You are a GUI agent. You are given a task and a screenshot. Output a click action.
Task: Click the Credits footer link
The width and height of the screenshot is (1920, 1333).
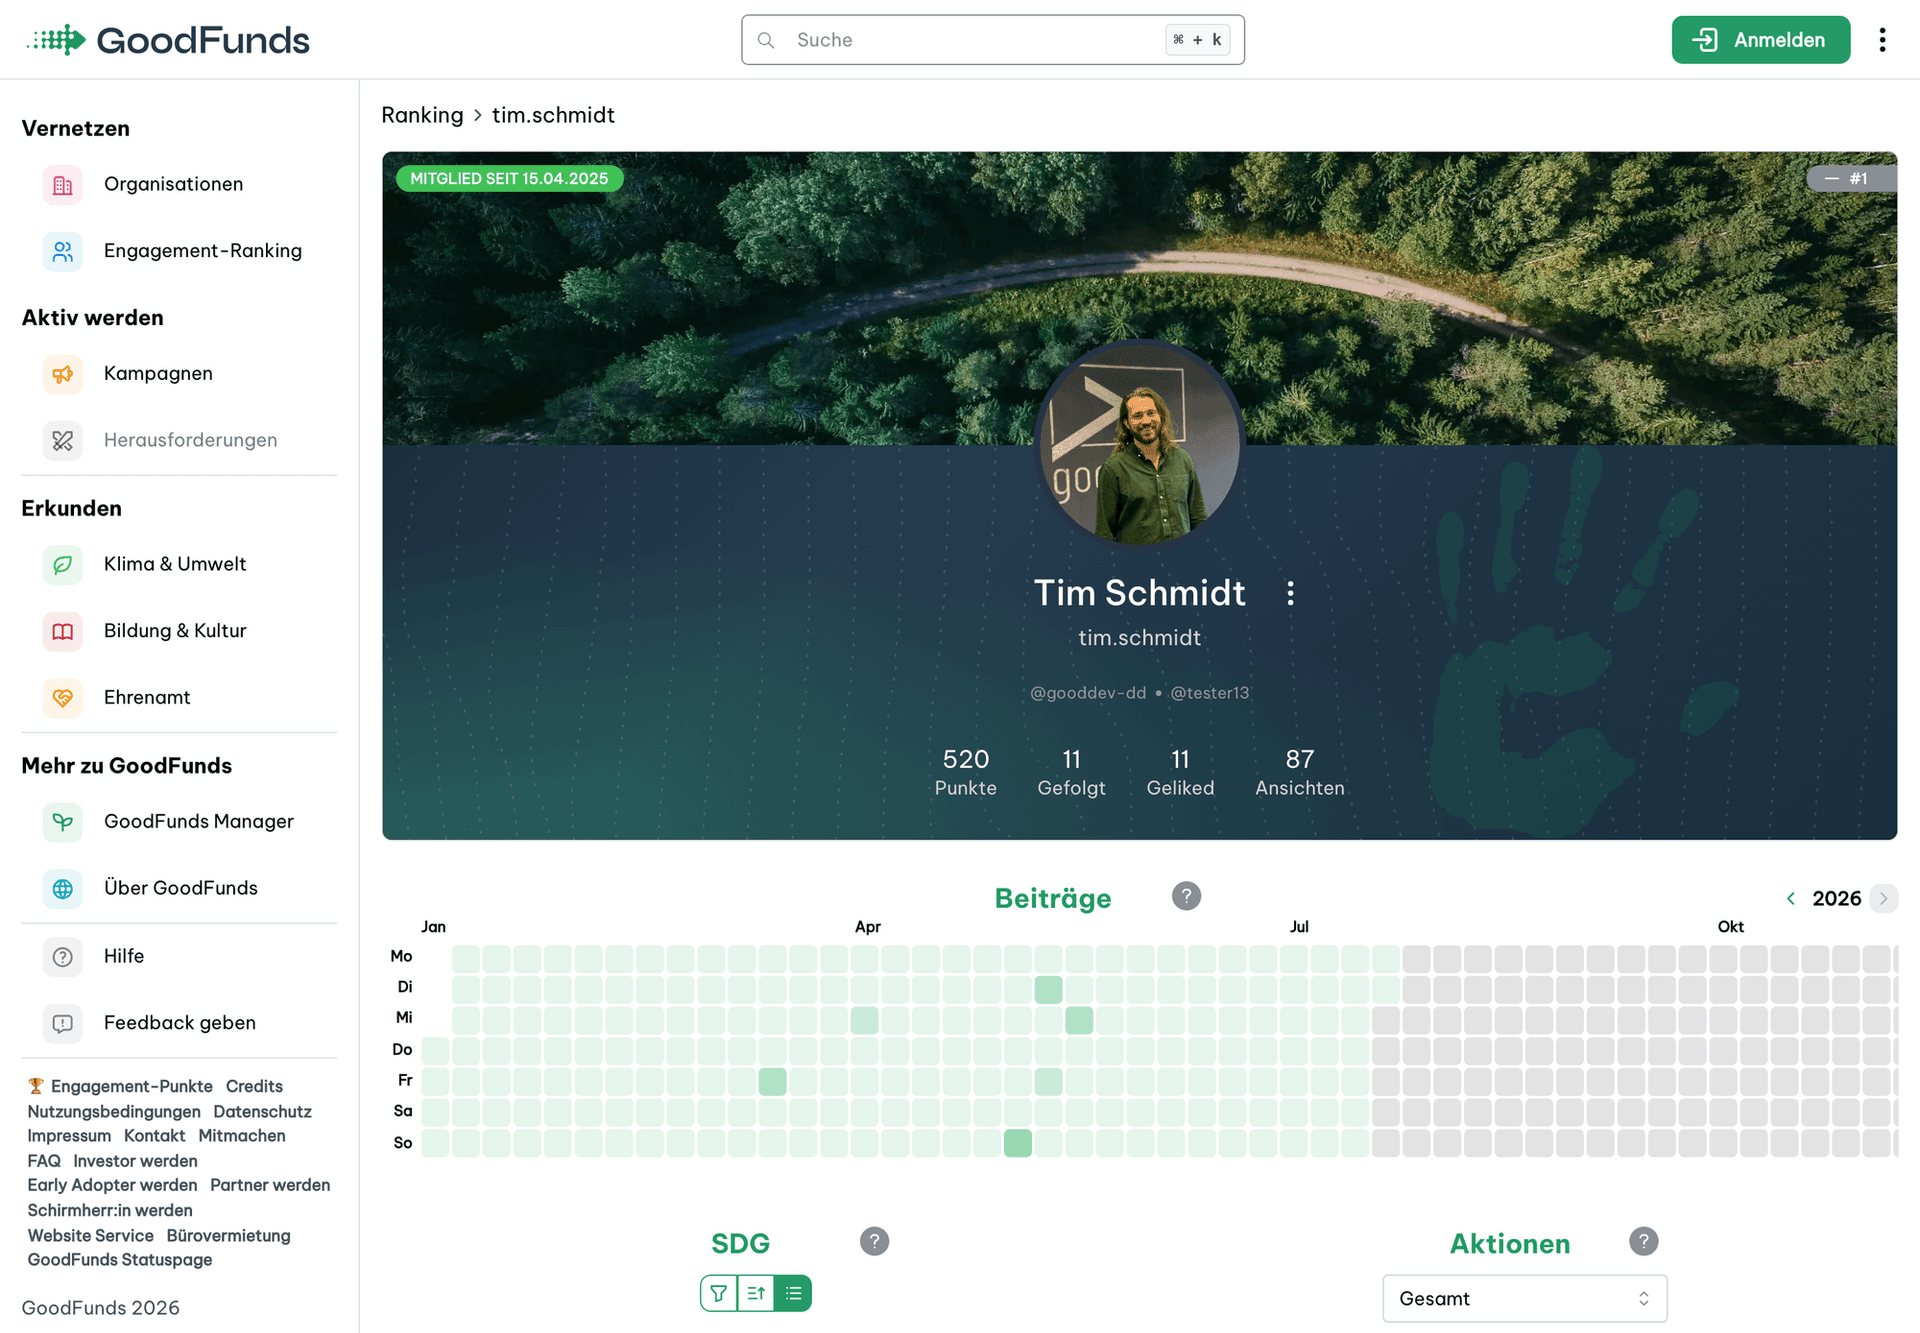click(x=254, y=1086)
